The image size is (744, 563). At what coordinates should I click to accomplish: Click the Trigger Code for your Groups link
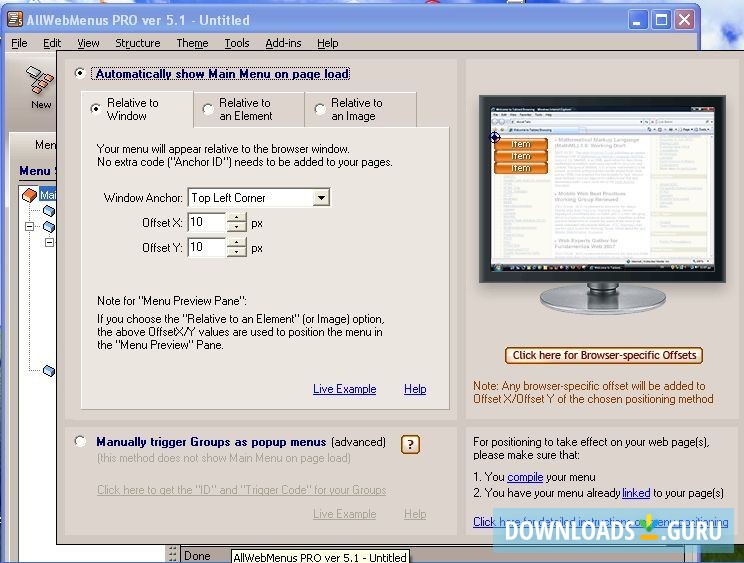[242, 490]
